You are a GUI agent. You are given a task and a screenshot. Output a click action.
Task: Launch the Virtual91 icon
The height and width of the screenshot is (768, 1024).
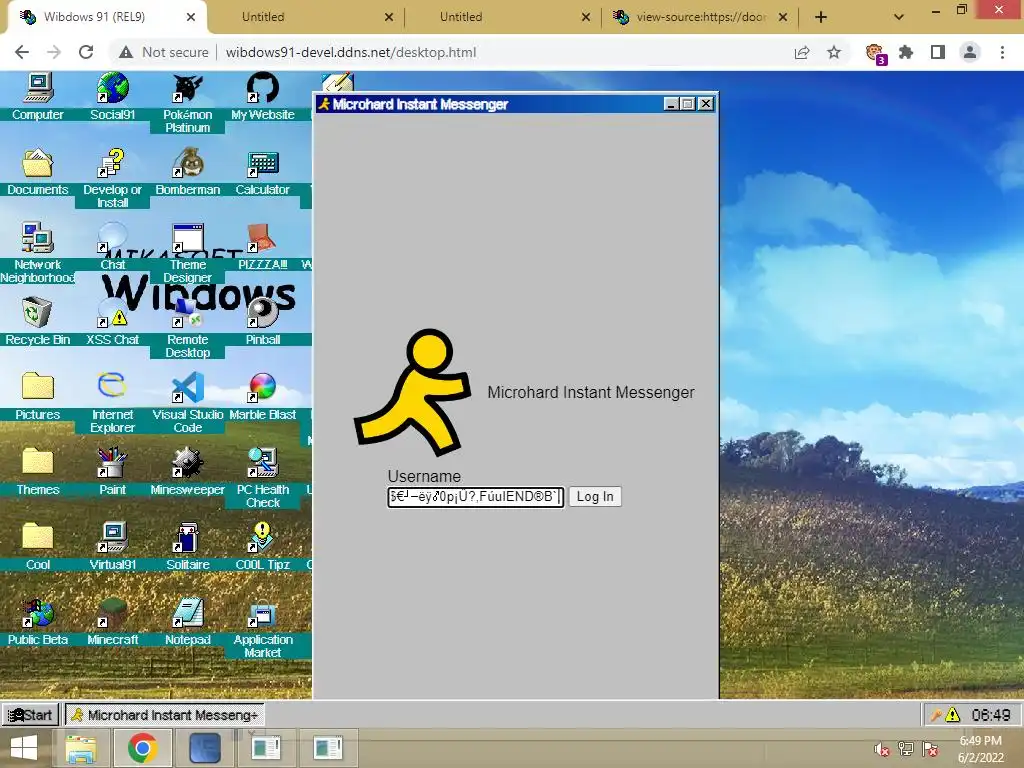(112, 537)
